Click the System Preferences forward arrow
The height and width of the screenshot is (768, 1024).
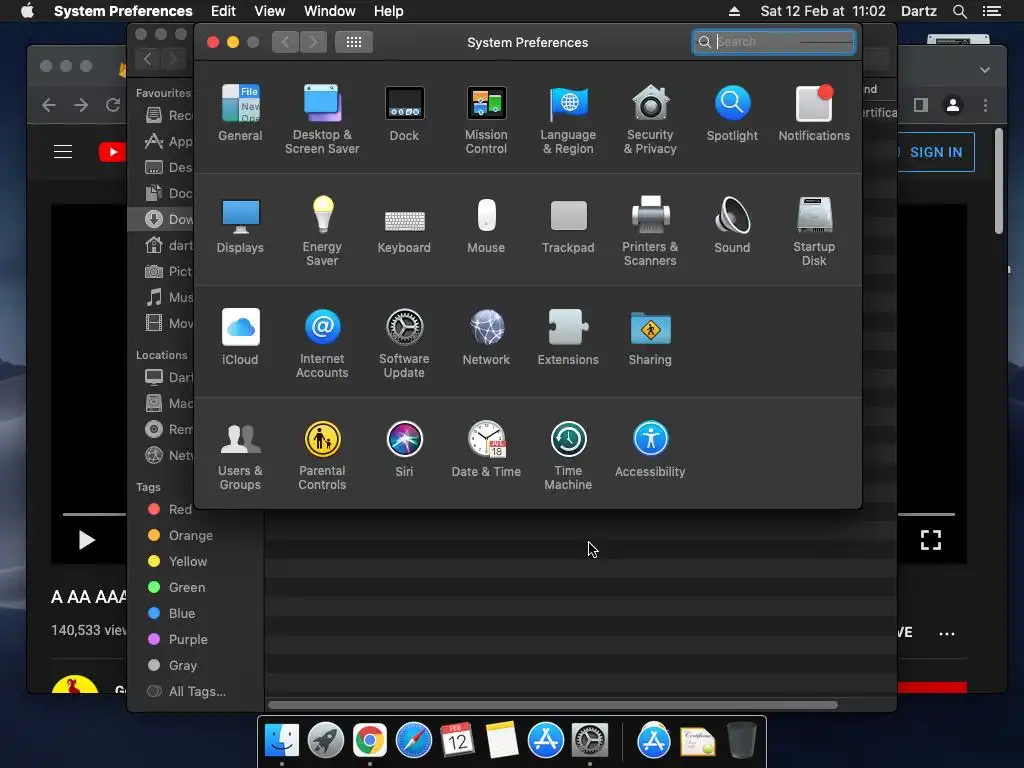(313, 42)
